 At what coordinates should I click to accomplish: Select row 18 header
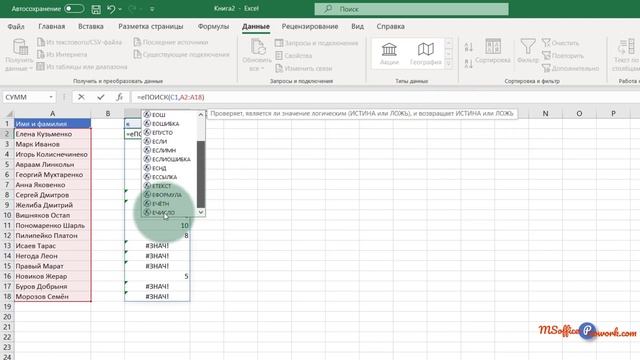click(7, 297)
